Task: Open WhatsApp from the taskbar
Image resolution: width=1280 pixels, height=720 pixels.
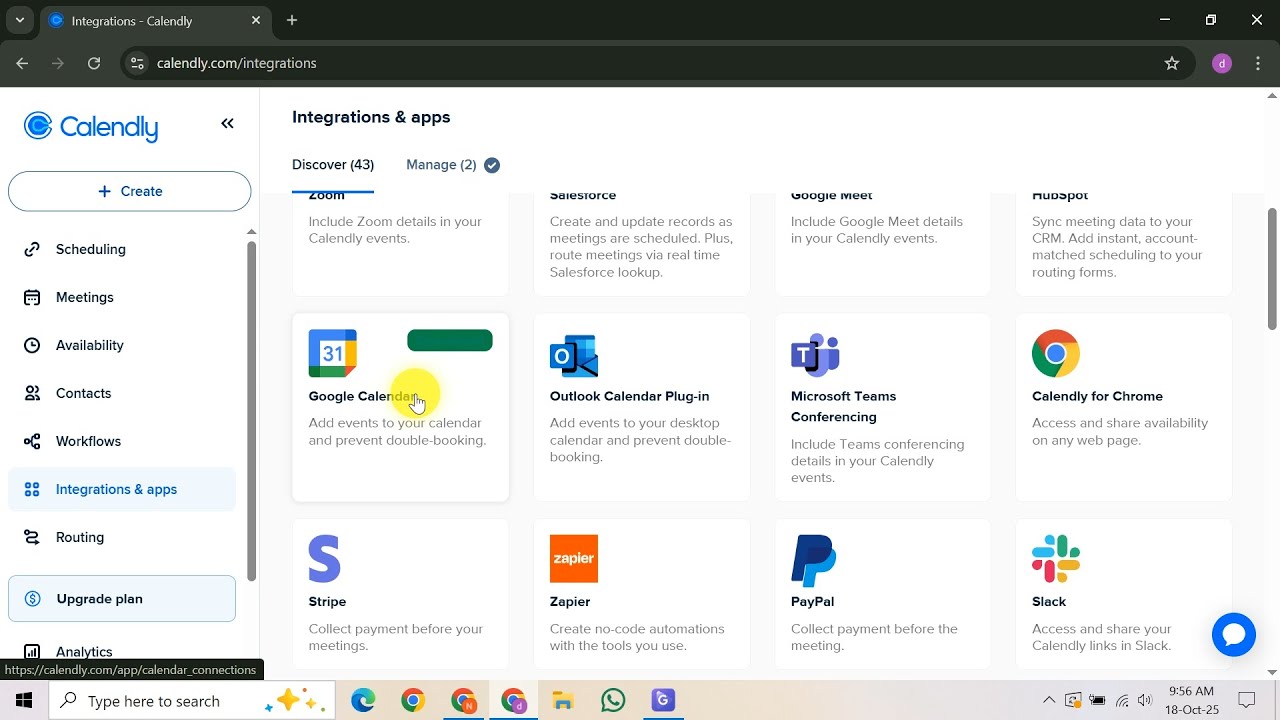Action: 613,701
